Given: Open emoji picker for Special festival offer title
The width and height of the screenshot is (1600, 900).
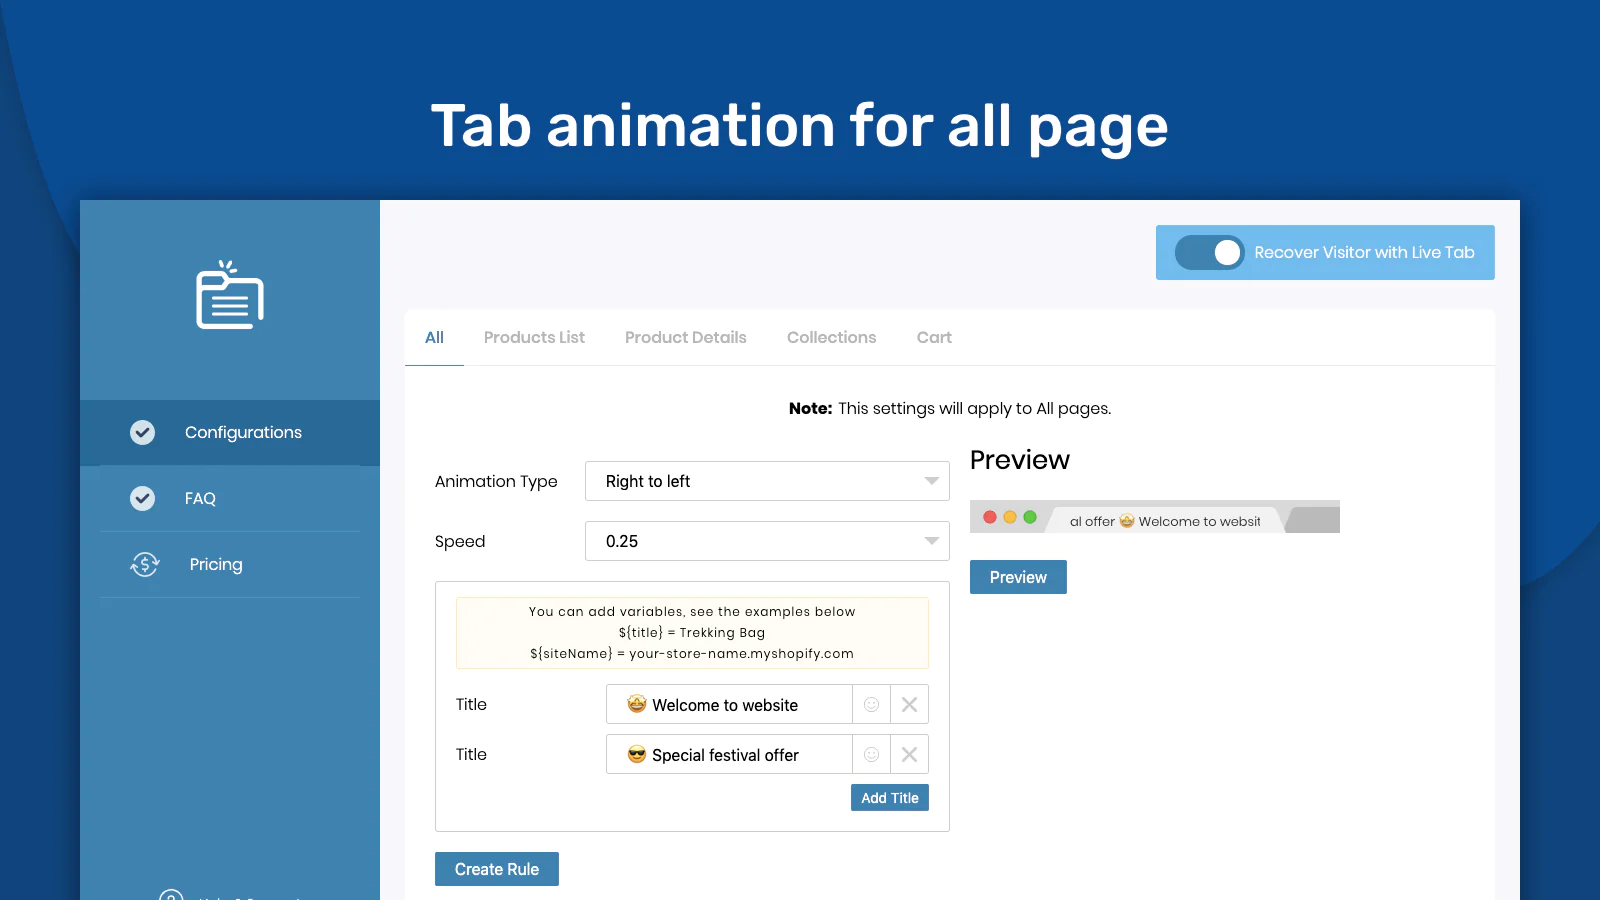Looking at the screenshot, I should pos(871,754).
